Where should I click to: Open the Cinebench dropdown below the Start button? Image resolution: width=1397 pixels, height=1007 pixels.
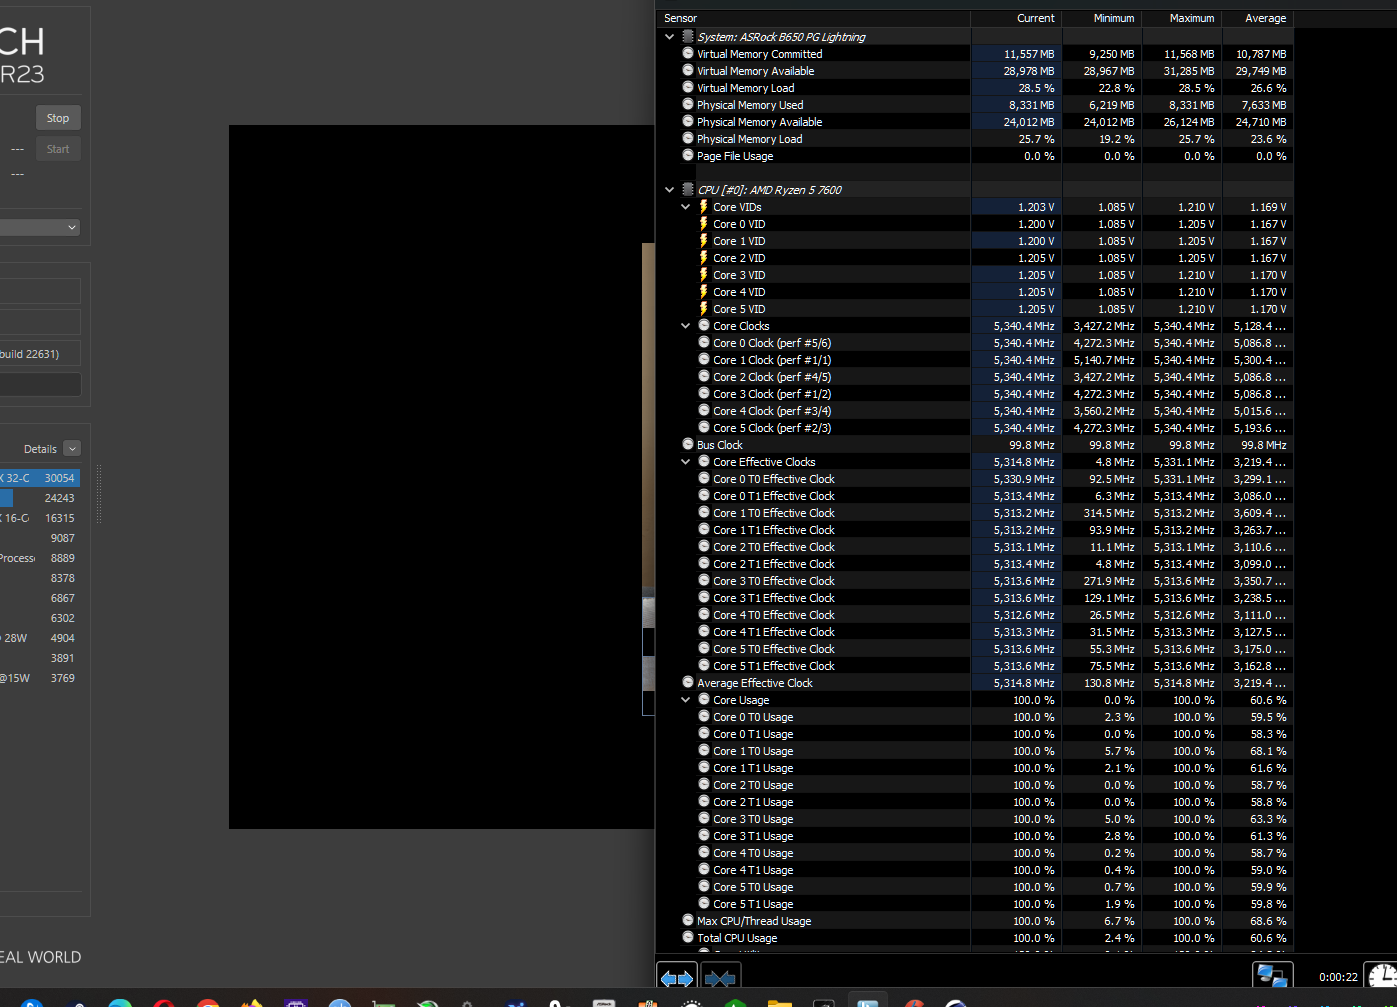pos(40,227)
